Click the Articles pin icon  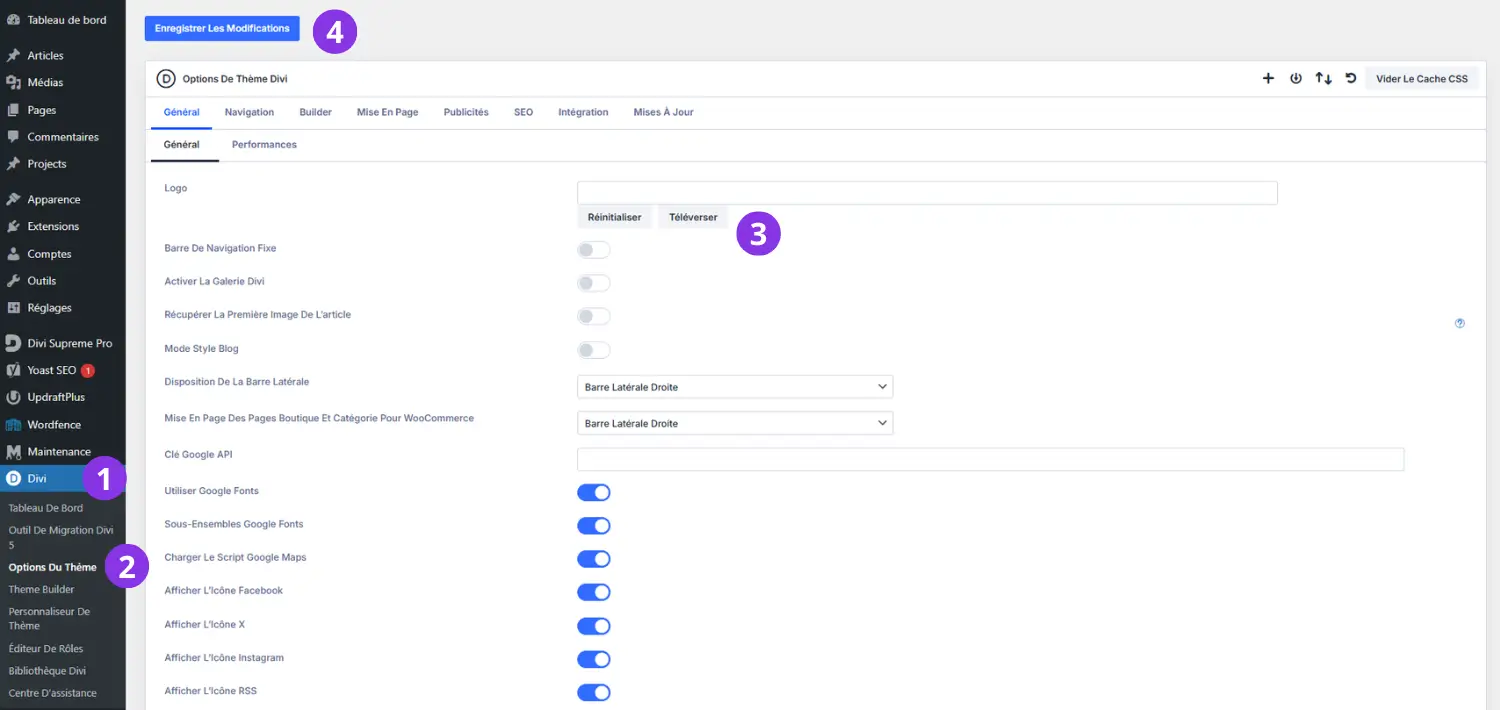pos(13,55)
